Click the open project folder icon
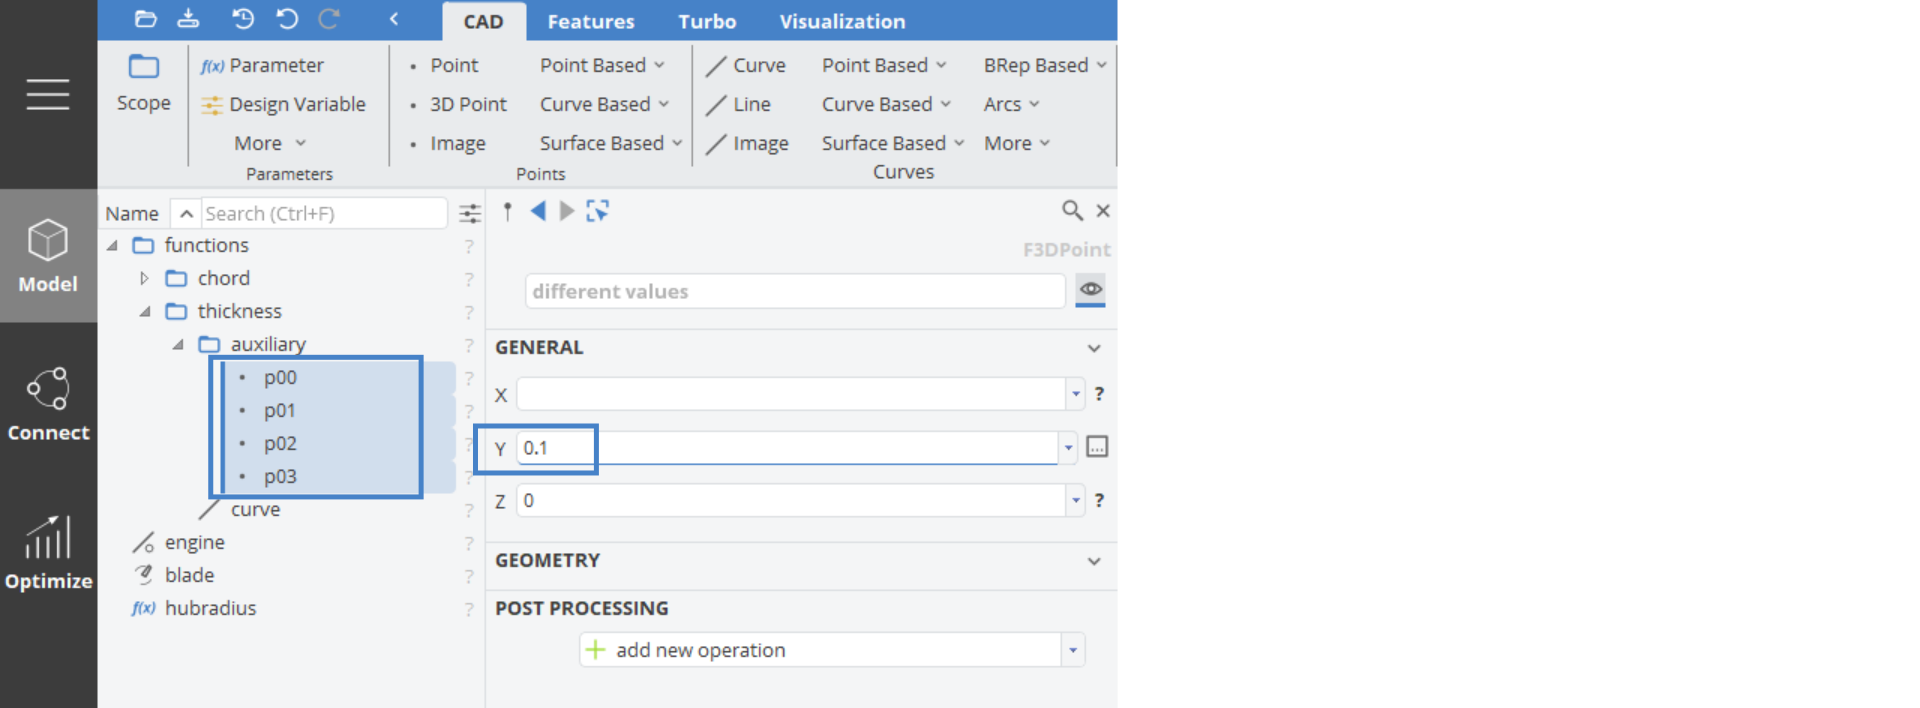 [146, 19]
